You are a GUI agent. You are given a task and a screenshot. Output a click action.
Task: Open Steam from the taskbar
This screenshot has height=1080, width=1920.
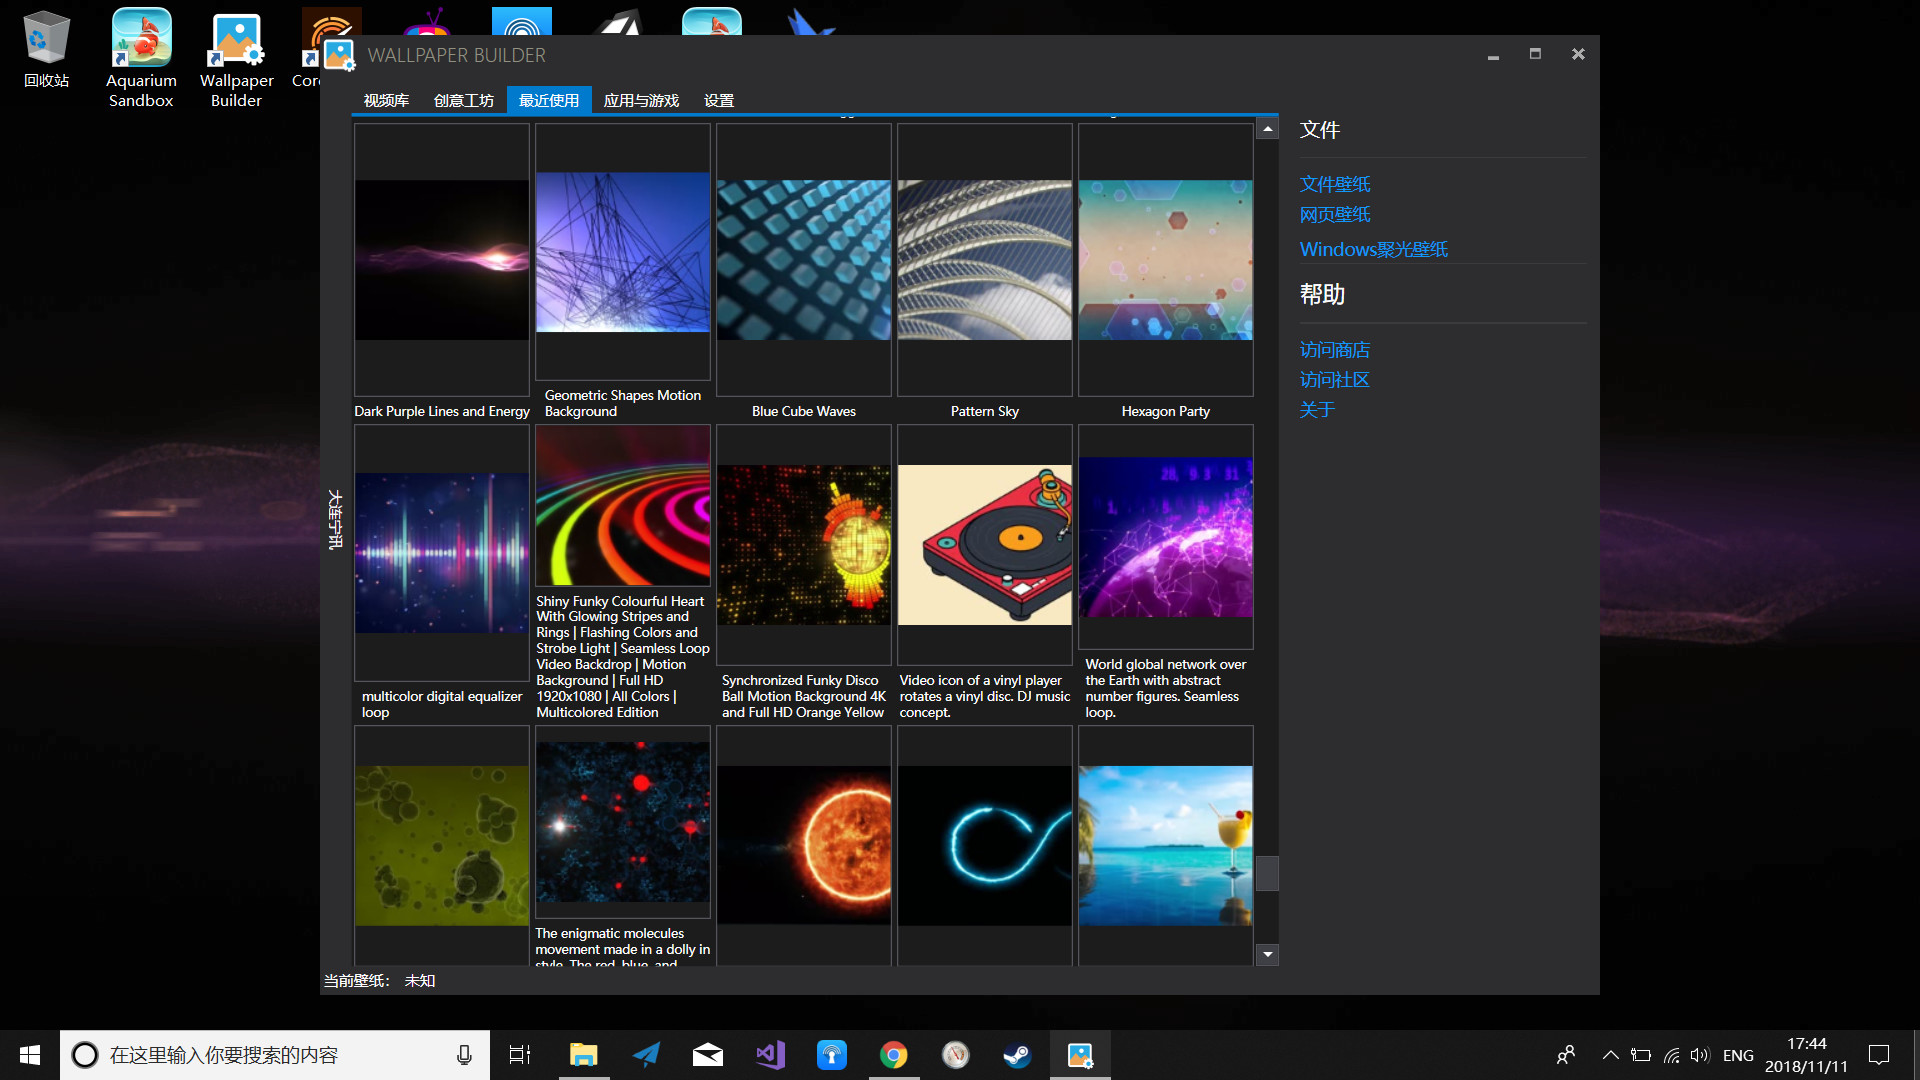tap(1017, 1054)
